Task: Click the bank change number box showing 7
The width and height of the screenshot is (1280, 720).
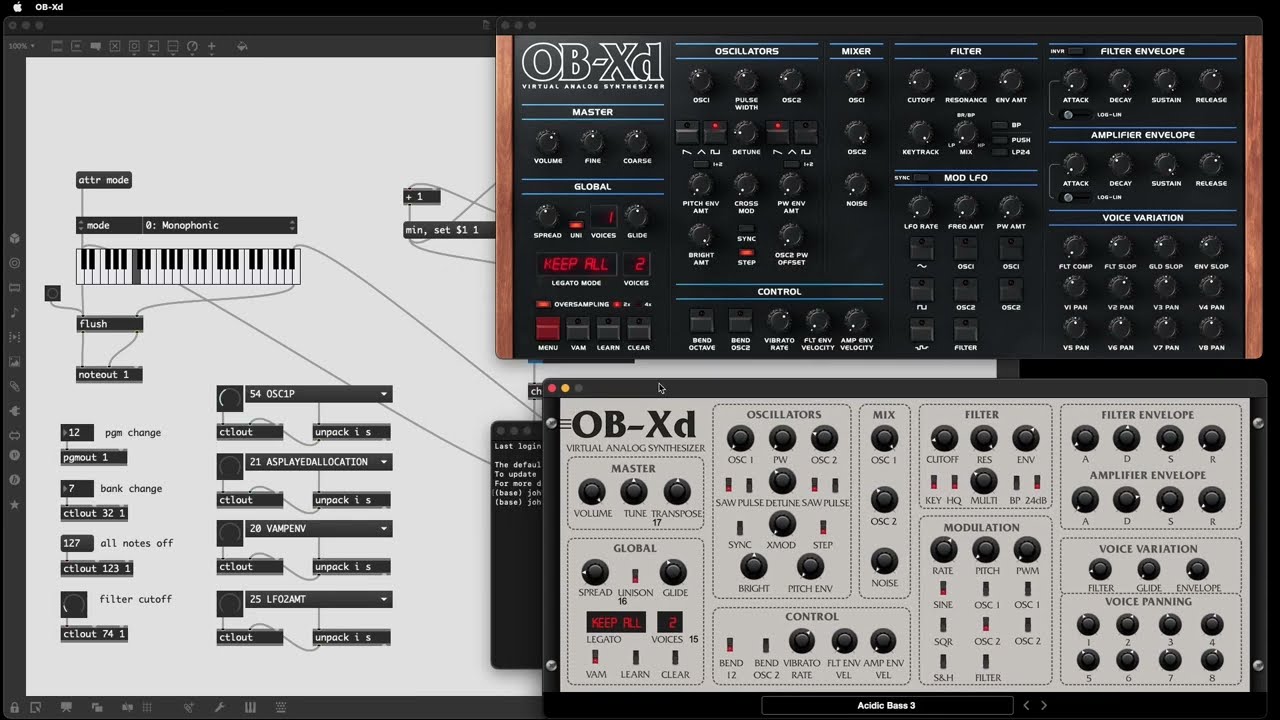Action: 76,489
